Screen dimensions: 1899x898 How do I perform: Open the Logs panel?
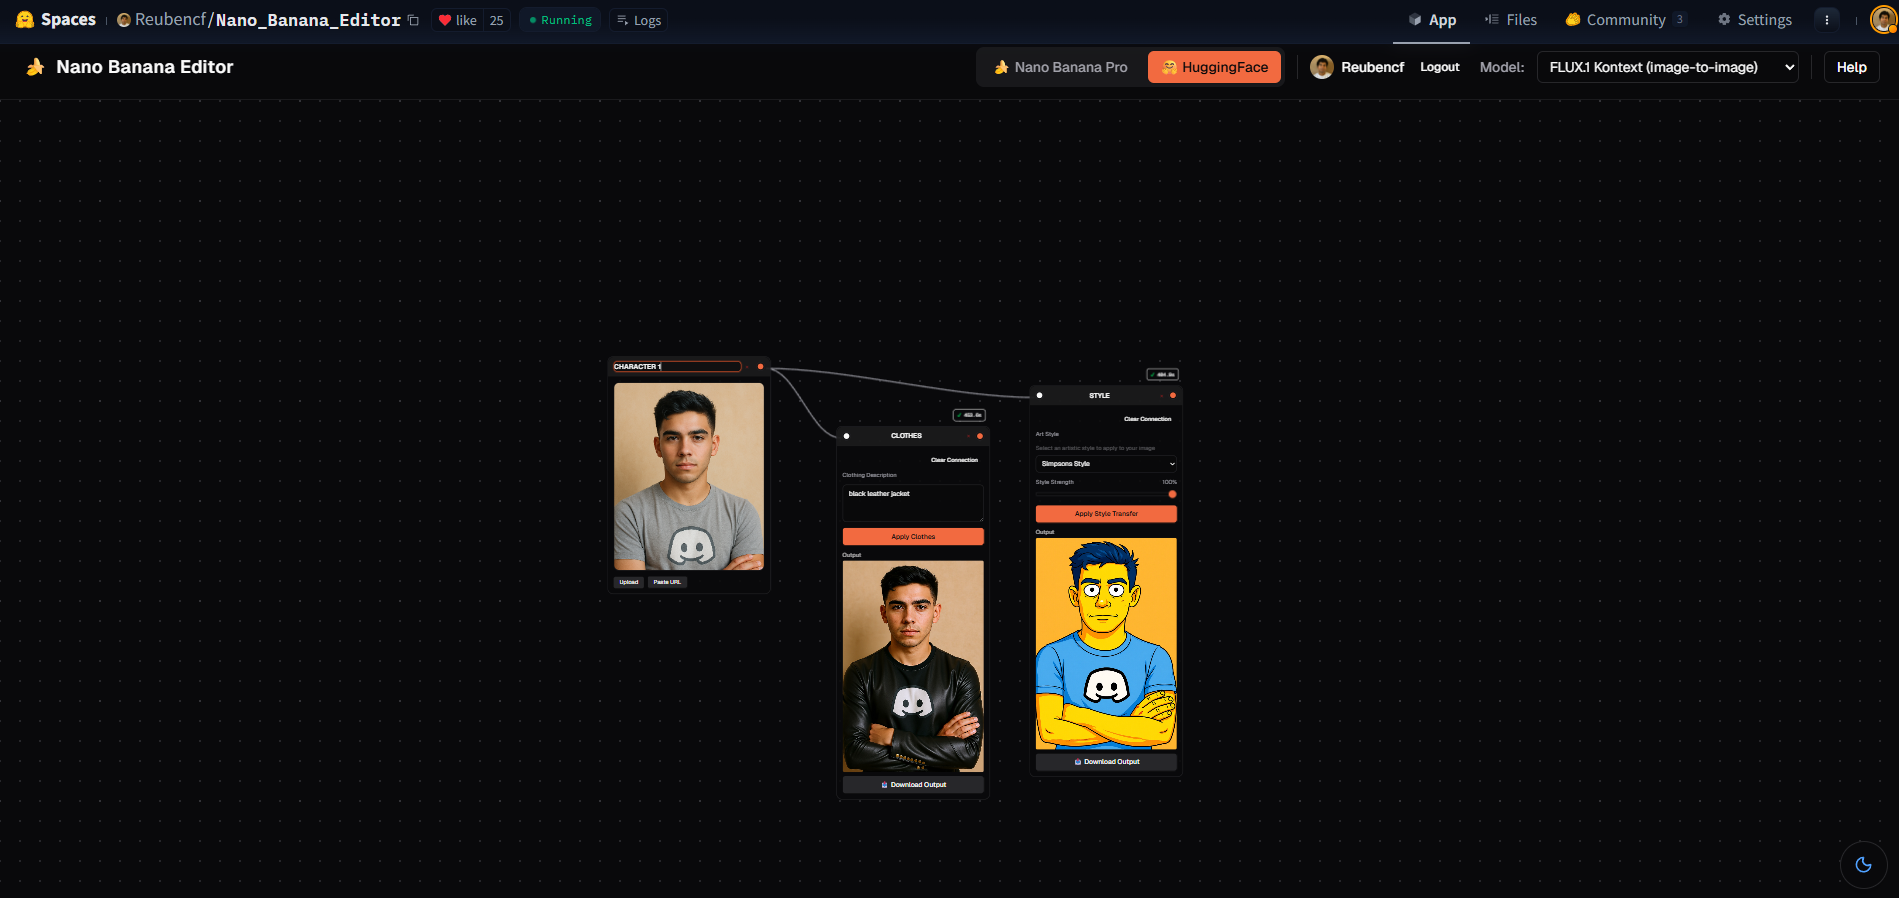(x=638, y=20)
